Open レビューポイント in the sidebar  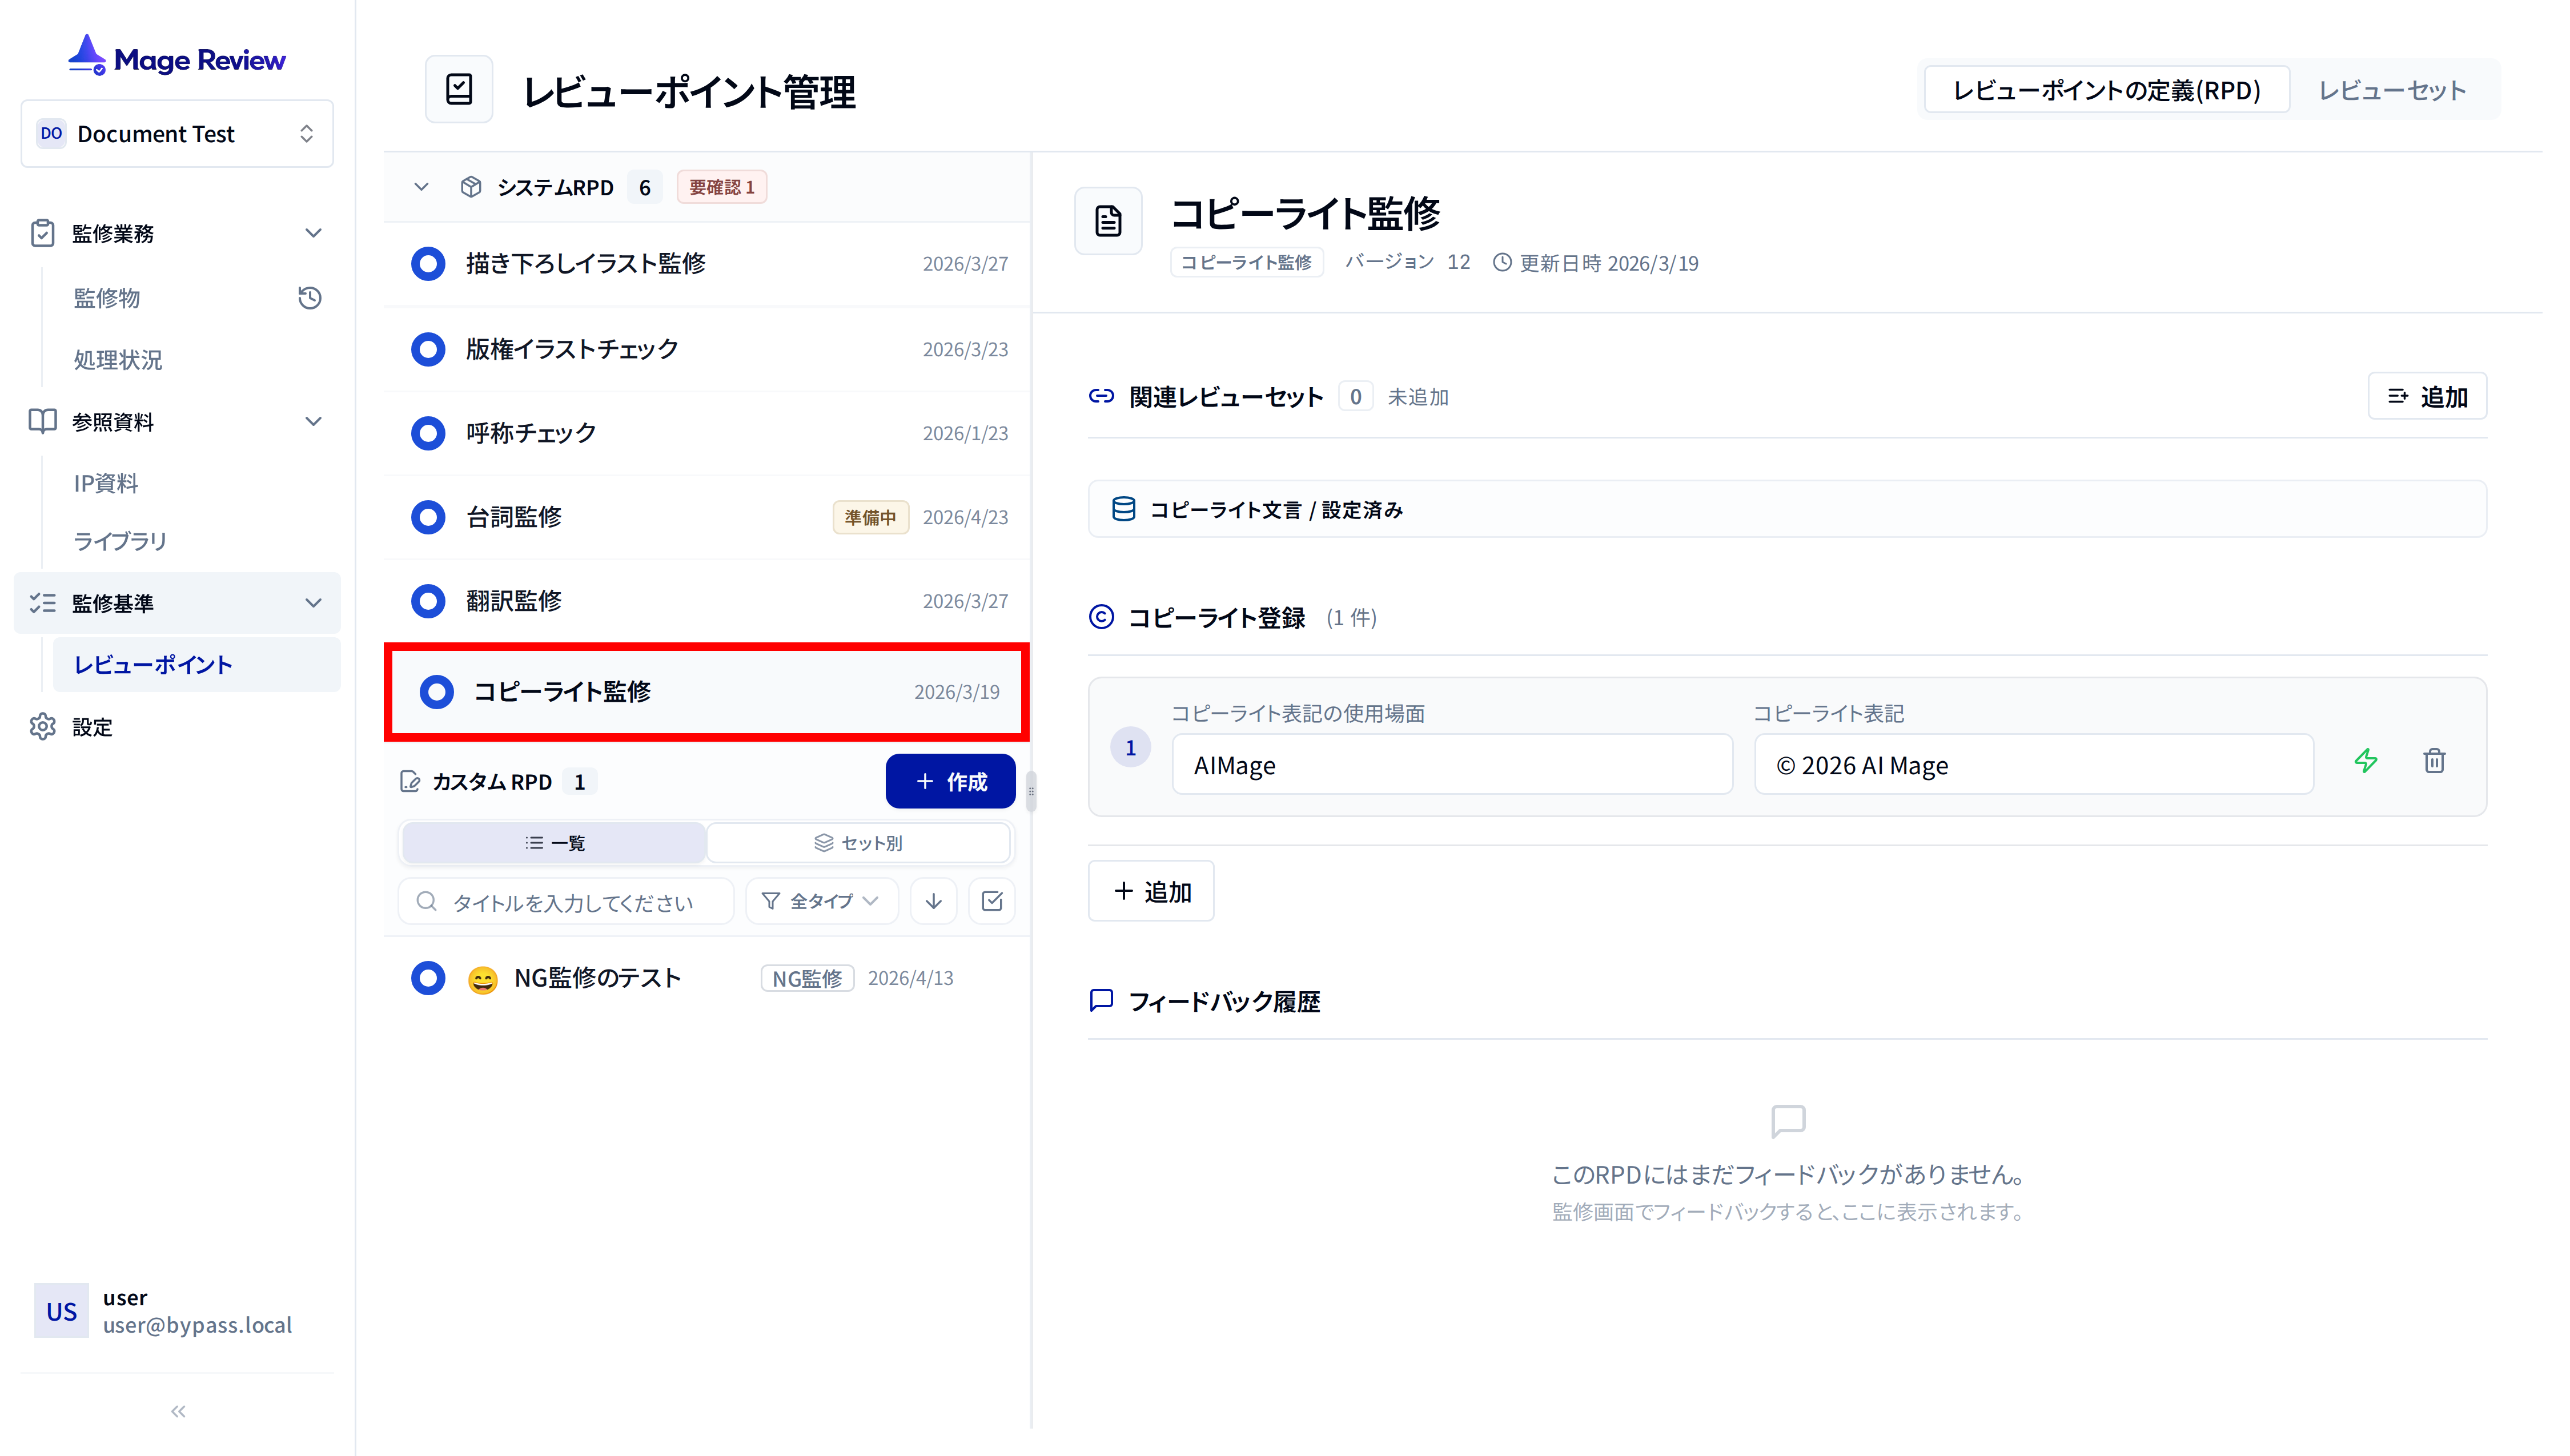tap(196, 665)
